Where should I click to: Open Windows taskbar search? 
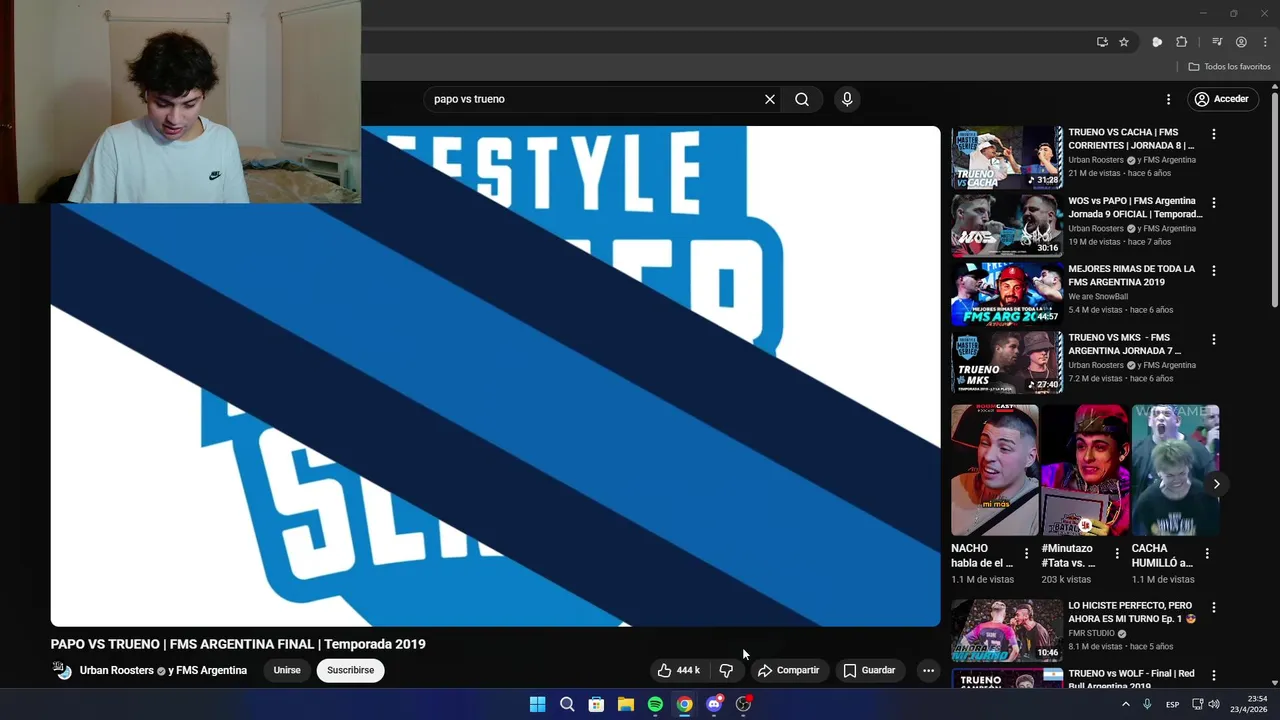click(567, 704)
